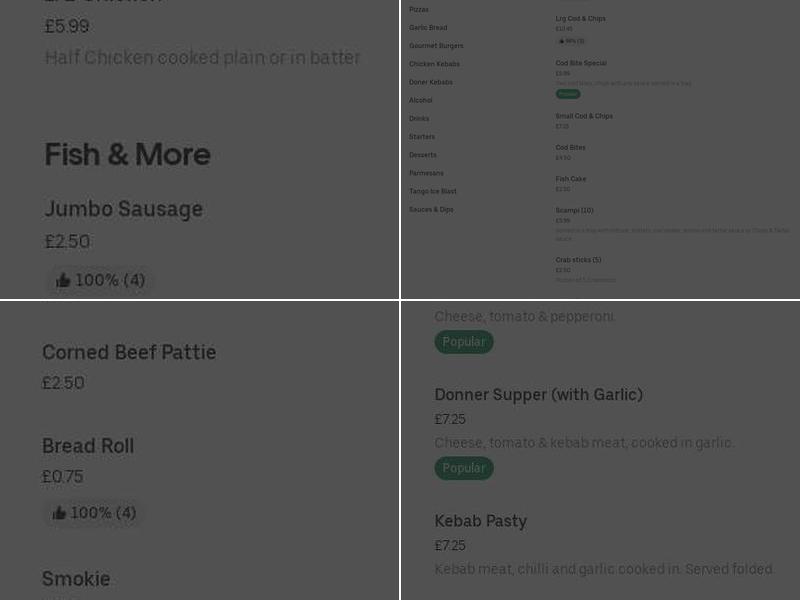Open the Doner Kebabs category
Viewport: 800px width, 600px height.
431,82
